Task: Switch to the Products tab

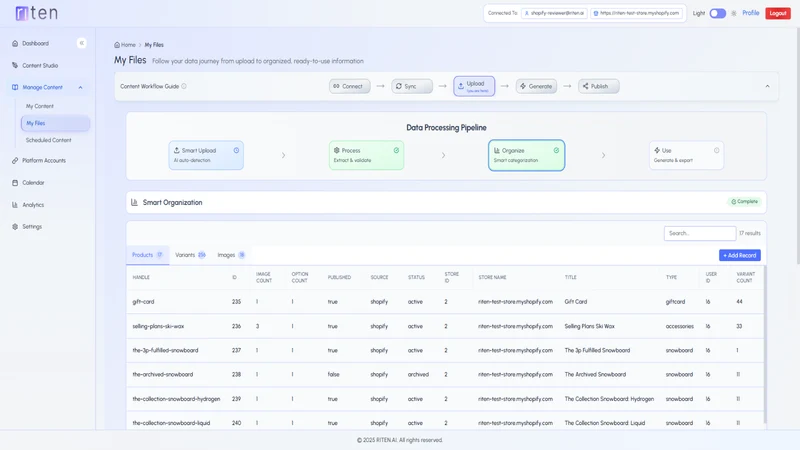Action: [147, 255]
